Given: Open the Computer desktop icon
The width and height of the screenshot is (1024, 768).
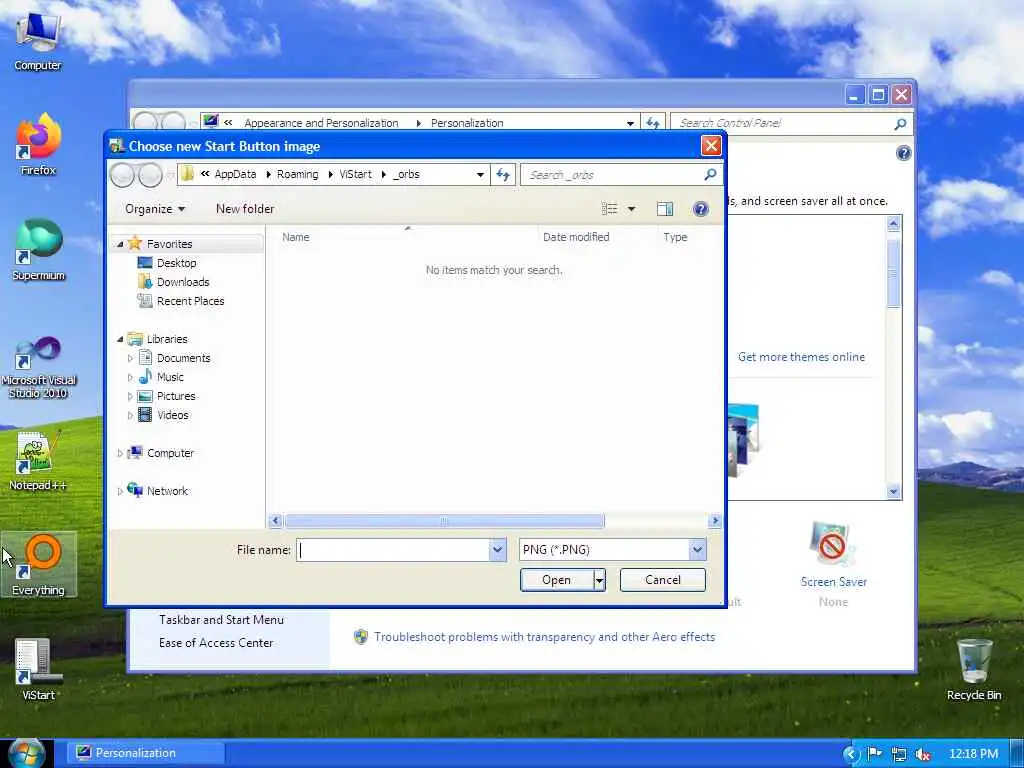Looking at the screenshot, I should pyautogui.click(x=38, y=40).
